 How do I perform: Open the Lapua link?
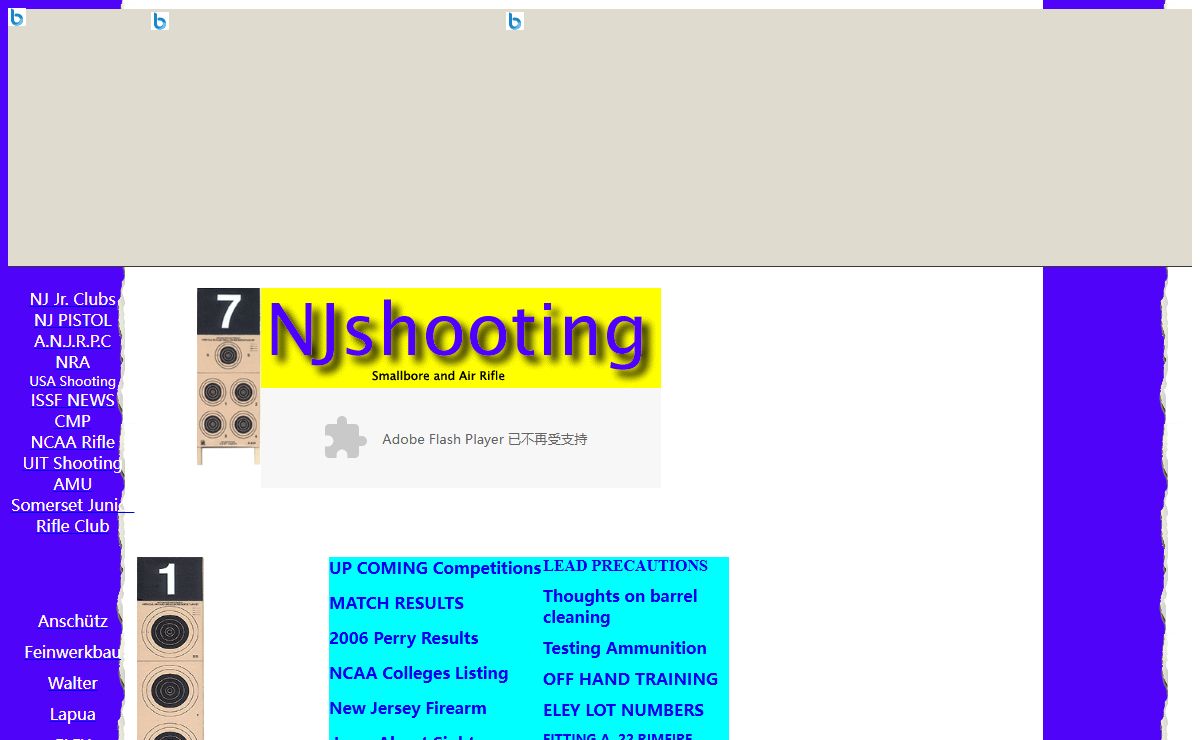pos(72,714)
